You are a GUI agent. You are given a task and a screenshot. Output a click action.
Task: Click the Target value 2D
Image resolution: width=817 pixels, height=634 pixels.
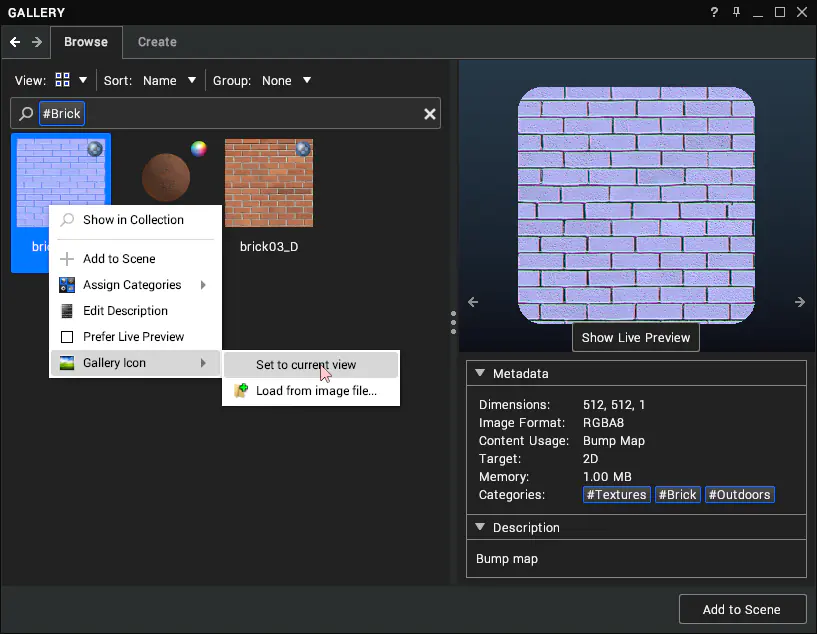point(590,458)
